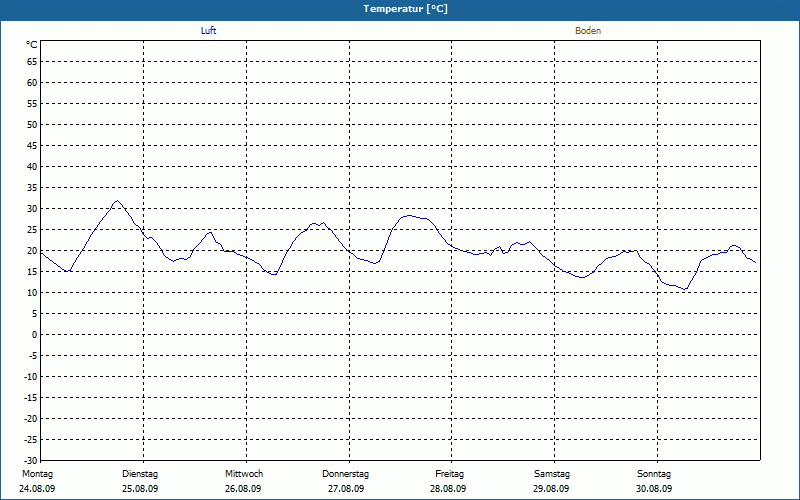Click the Mittwoch day label
This screenshot has height=500, width=800.
click(x=244, y=474)
